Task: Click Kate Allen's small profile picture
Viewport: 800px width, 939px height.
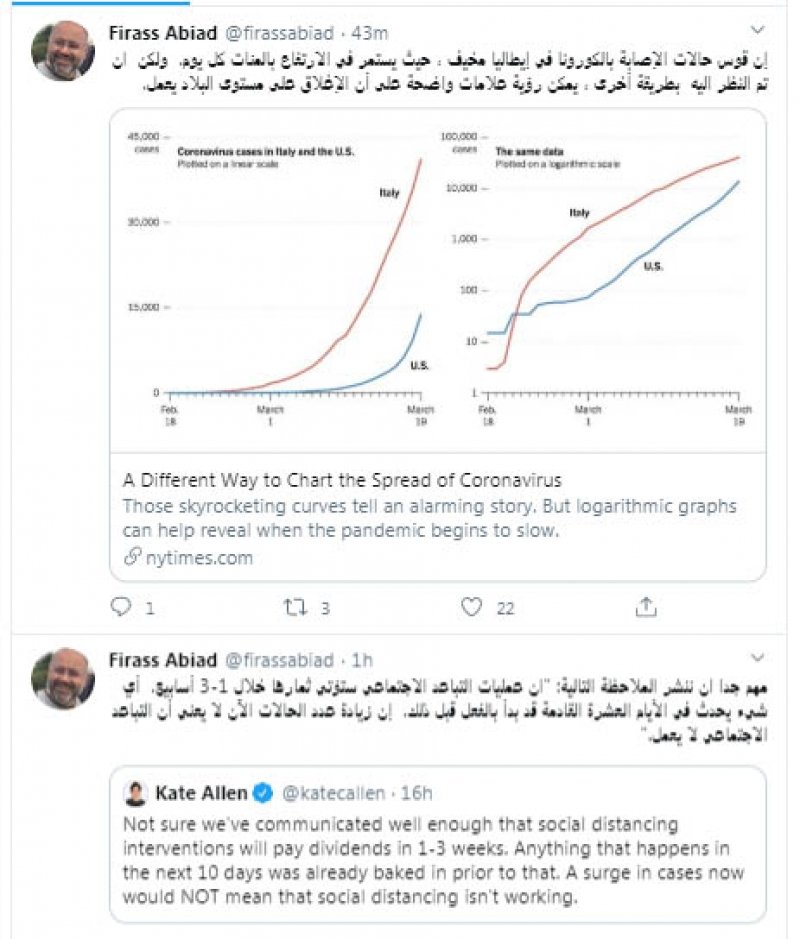Action: tap(135, 793)
